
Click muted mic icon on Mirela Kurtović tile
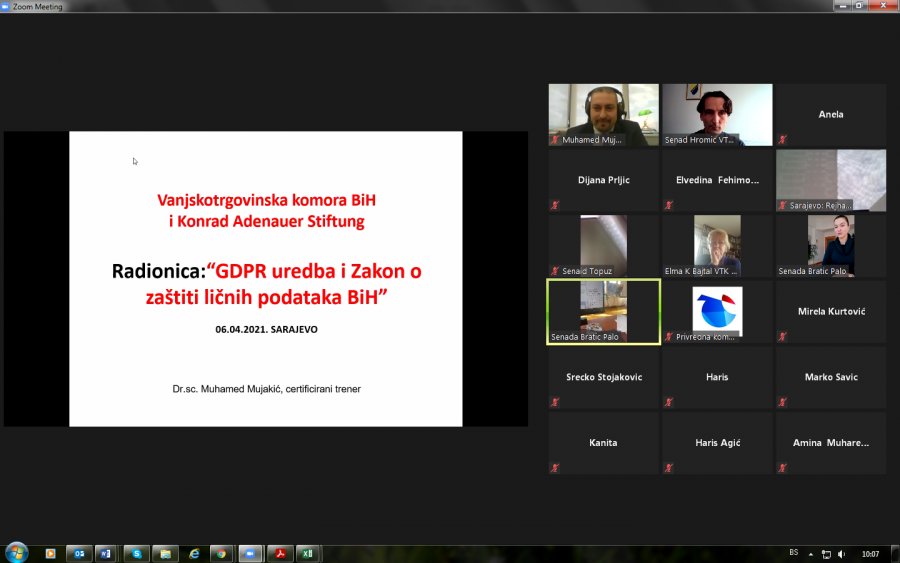[x=782, y=336]
